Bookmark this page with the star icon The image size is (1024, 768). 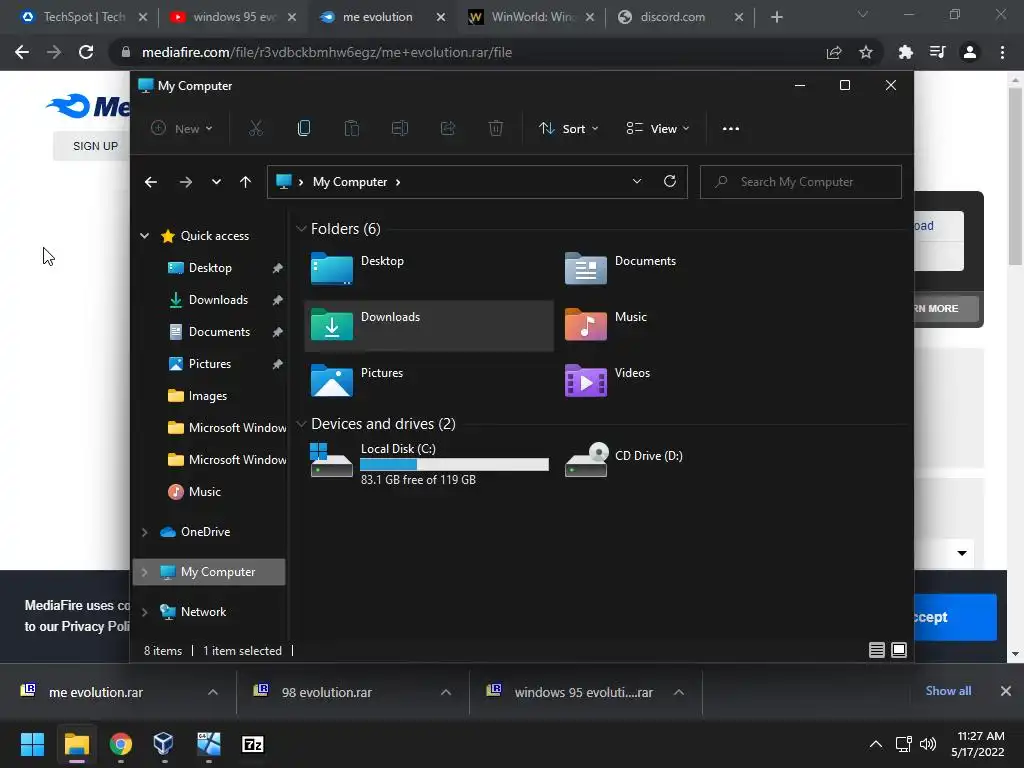click(865, 52)
